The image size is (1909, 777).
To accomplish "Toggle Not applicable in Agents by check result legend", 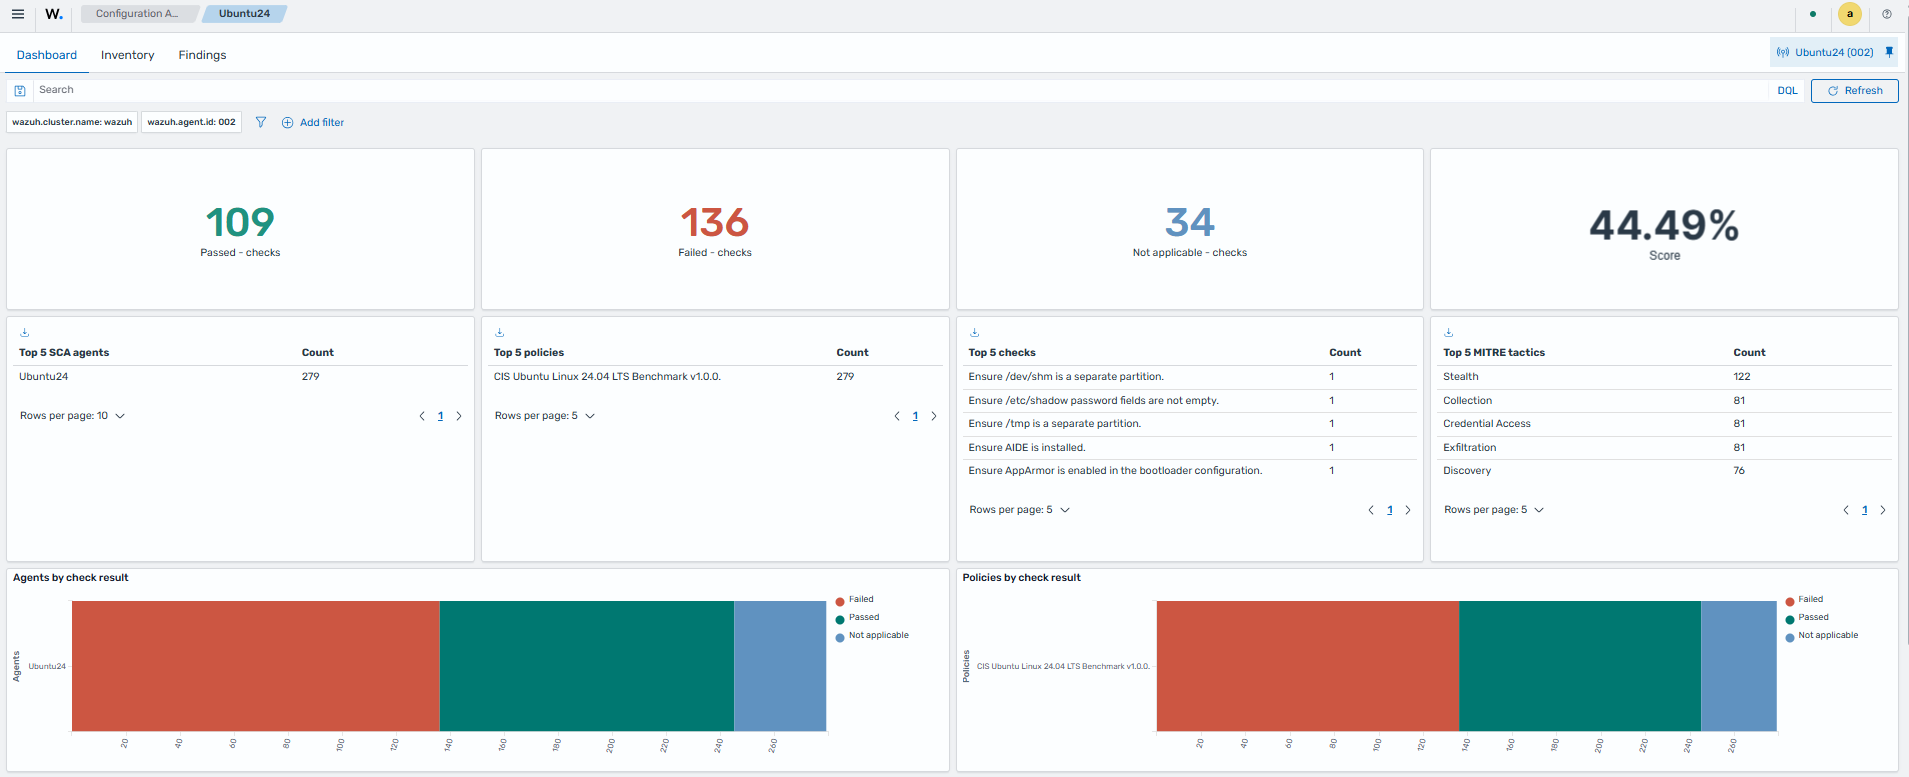I will (872, 636).
